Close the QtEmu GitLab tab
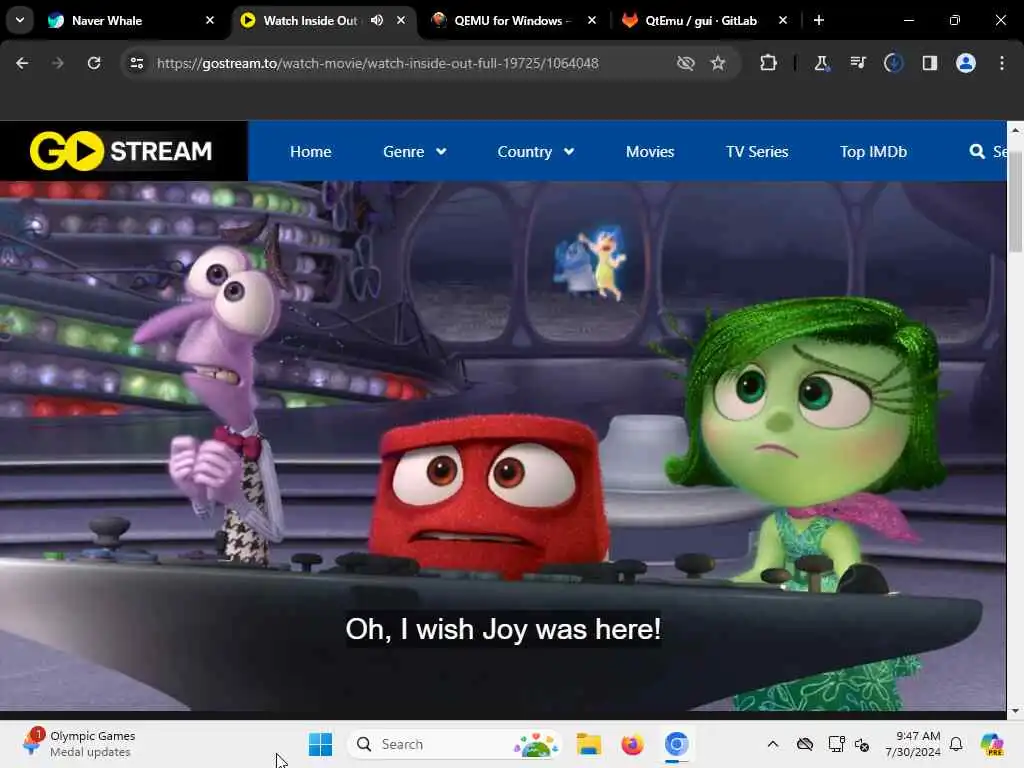Viewport: 1024px width, 768px height. (782, 20)
